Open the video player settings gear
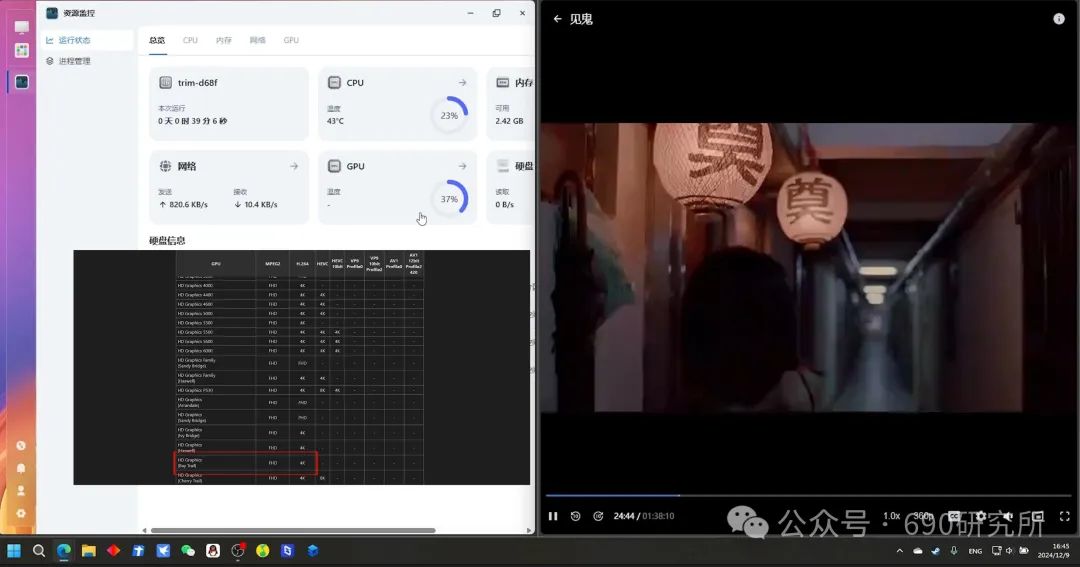 click(x=981, y=515)
